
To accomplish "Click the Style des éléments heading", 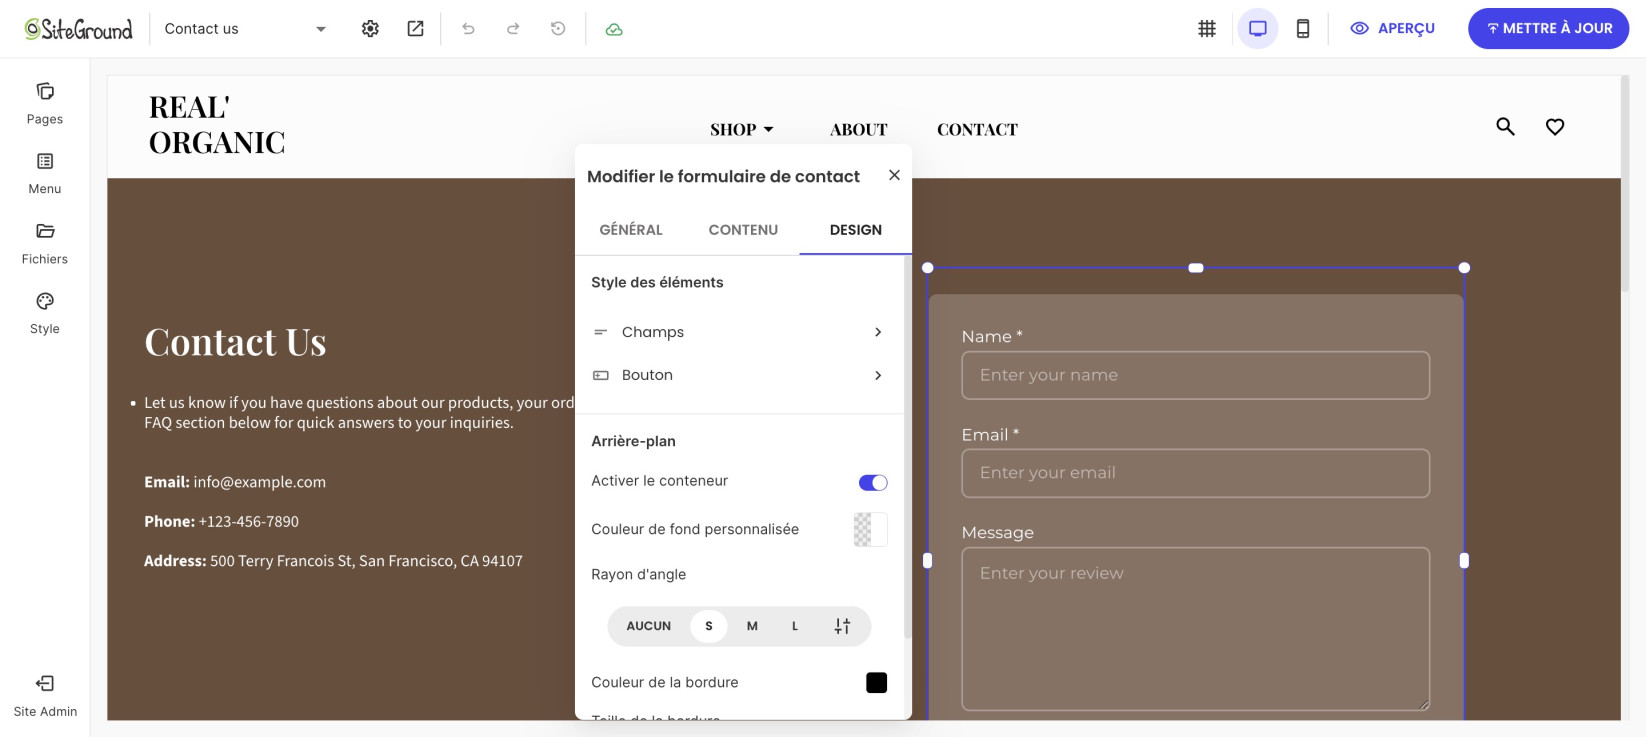I will 657,283.
